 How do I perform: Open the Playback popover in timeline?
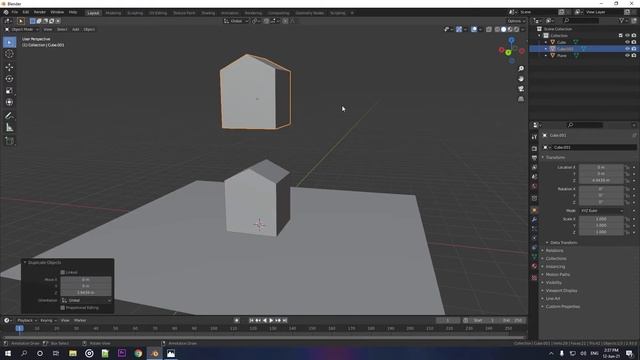[x=27, y=320]
